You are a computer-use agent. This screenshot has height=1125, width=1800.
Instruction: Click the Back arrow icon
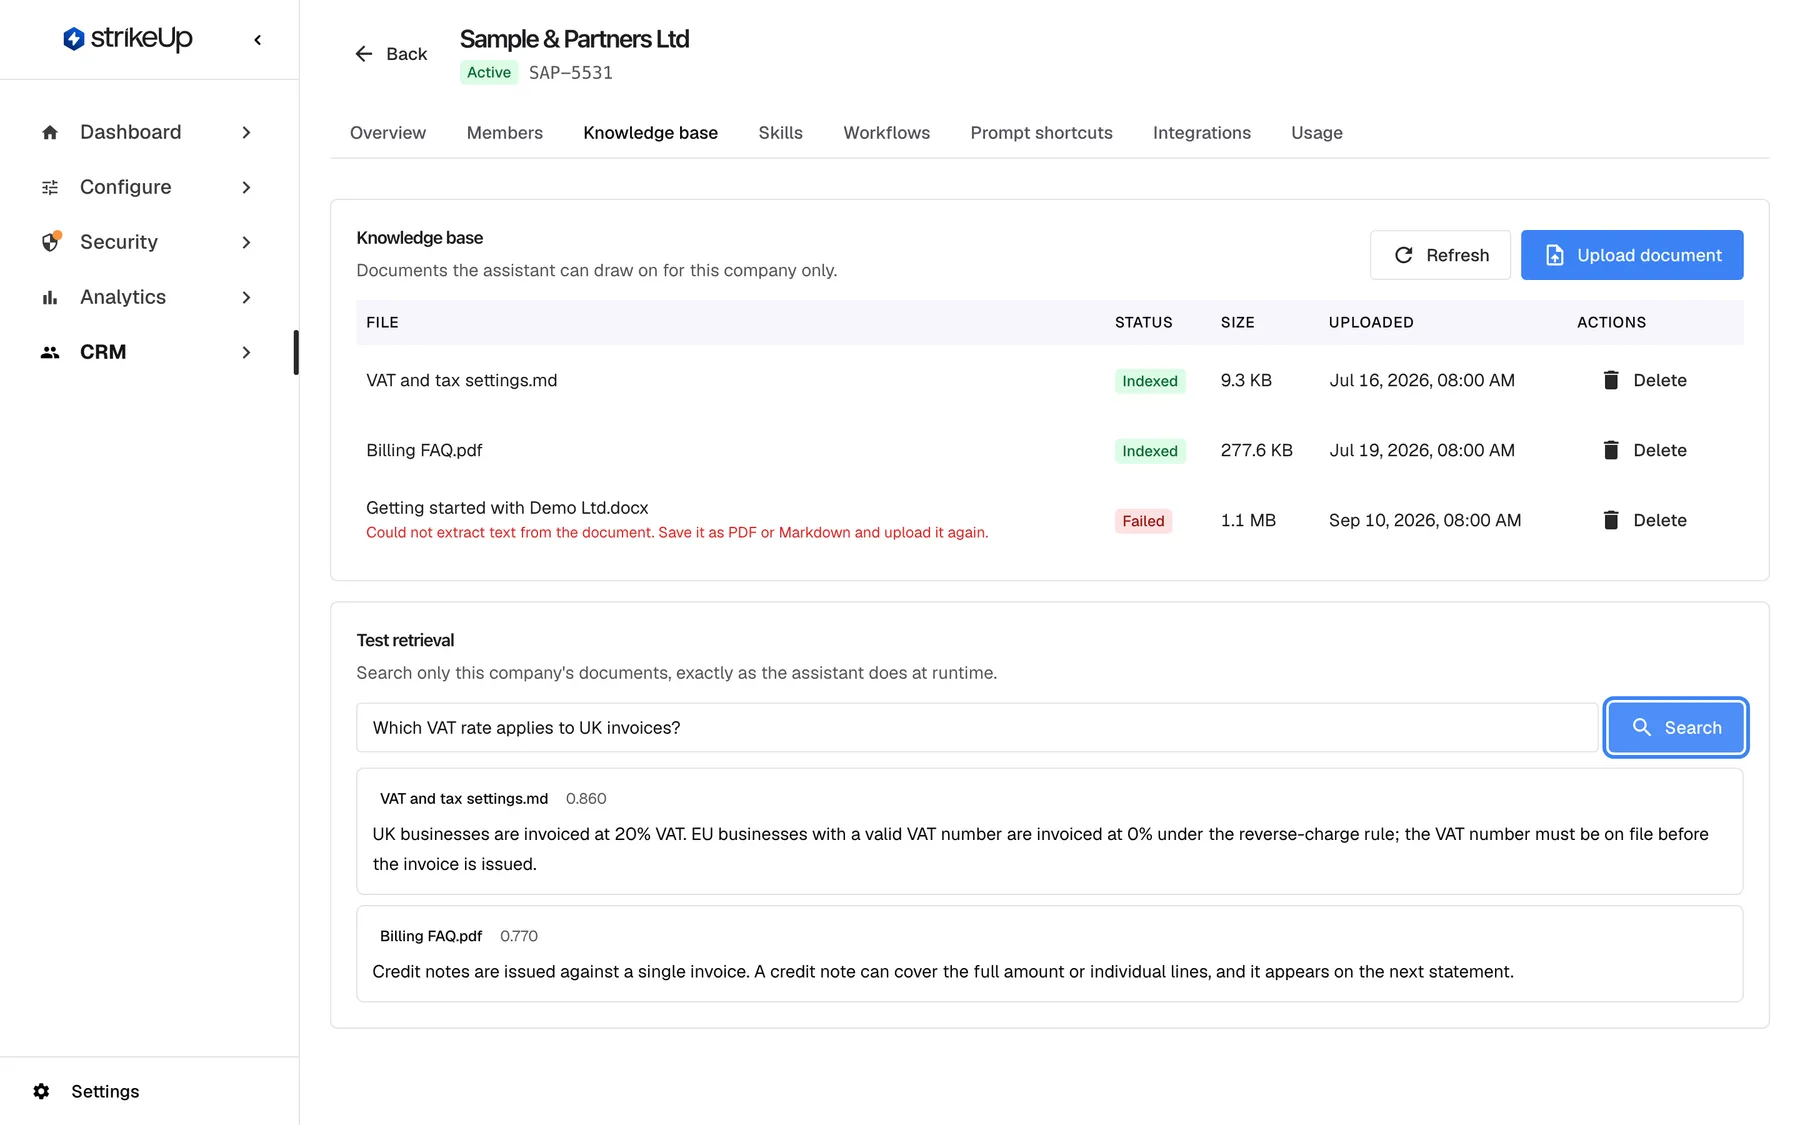click(364, 54)
